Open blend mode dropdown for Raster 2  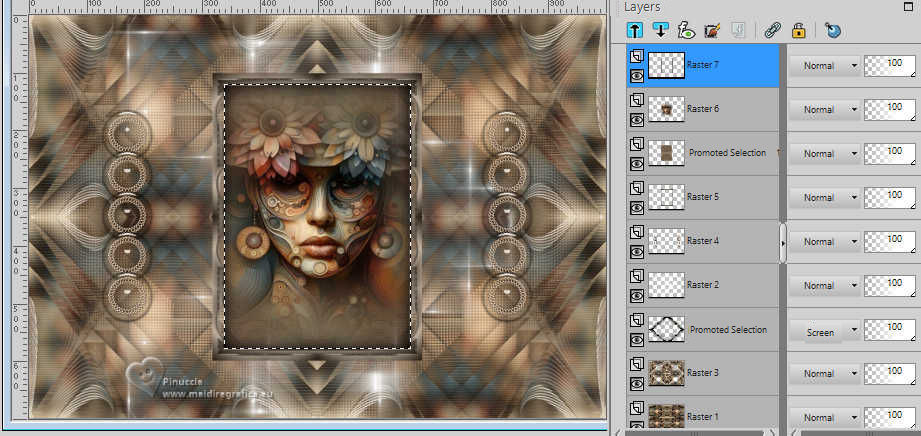click(x=825, y=286)
